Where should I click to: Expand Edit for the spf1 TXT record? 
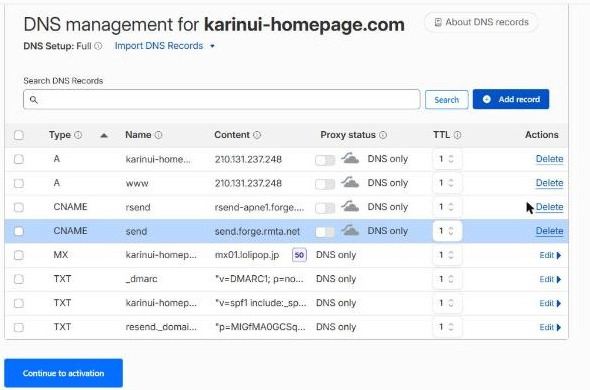[x=550, y=303]
